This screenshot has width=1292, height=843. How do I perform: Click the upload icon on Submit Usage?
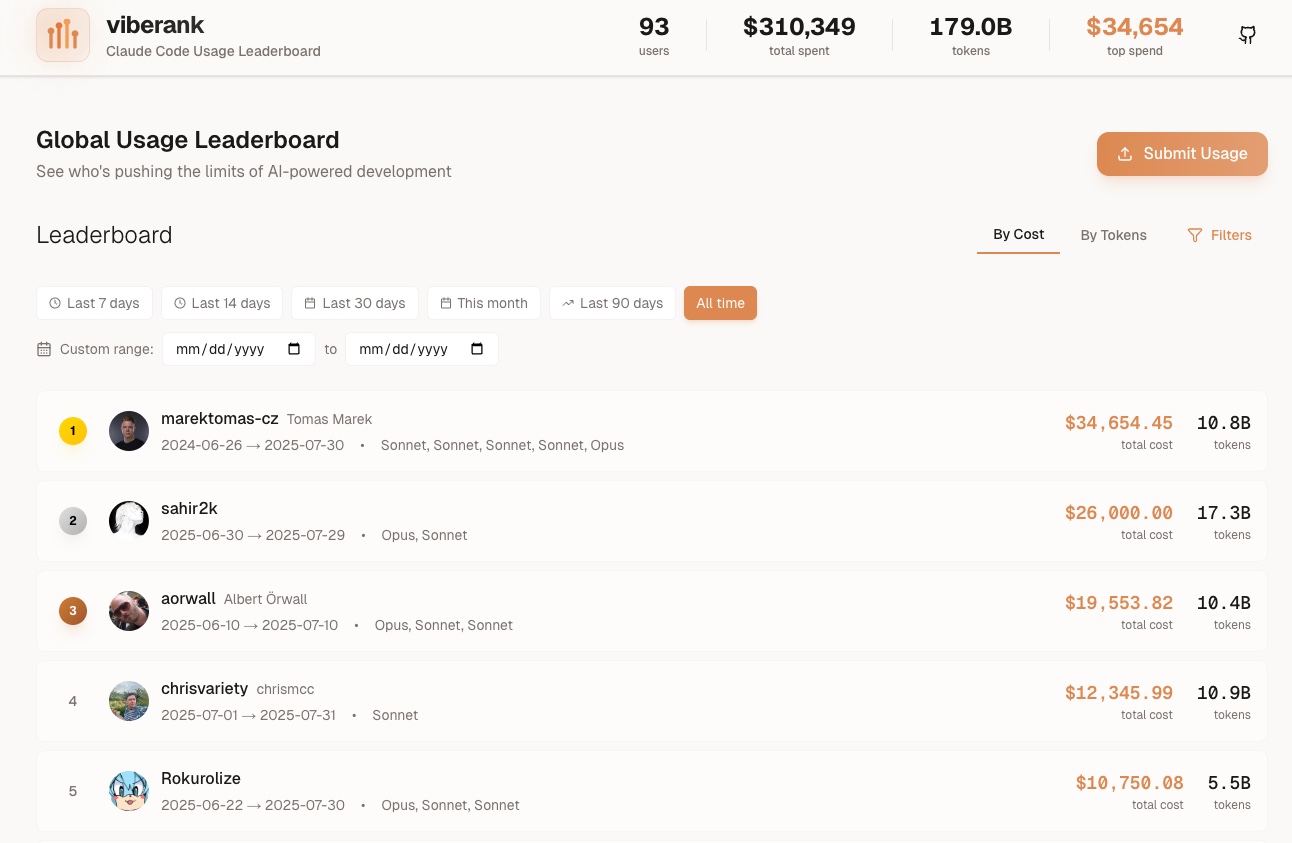pyautogui.click(x=1124, y=153)
